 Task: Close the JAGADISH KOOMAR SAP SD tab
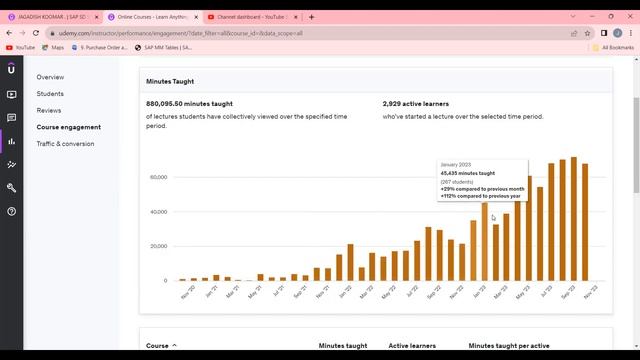coord(97,17)
